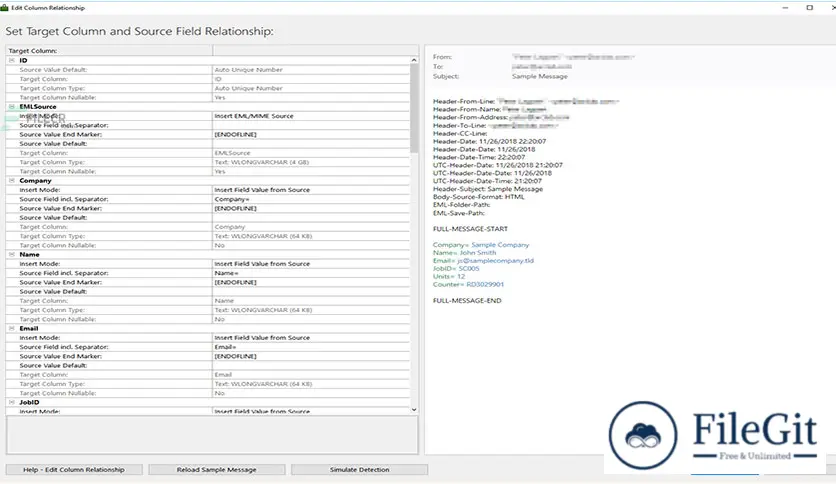
Task: Select Email Source Field value 'Email='
Action: 311,347
